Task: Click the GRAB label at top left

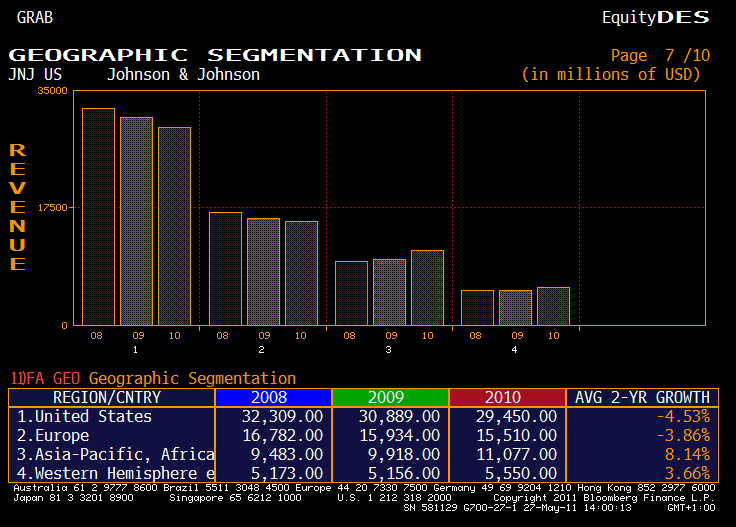Action: (35, 17)
